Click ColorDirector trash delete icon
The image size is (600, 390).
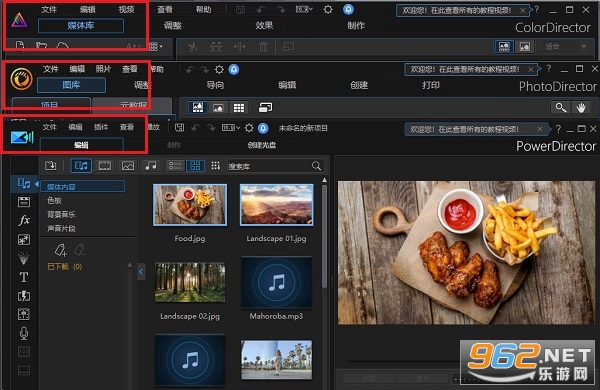pos(263,47)
